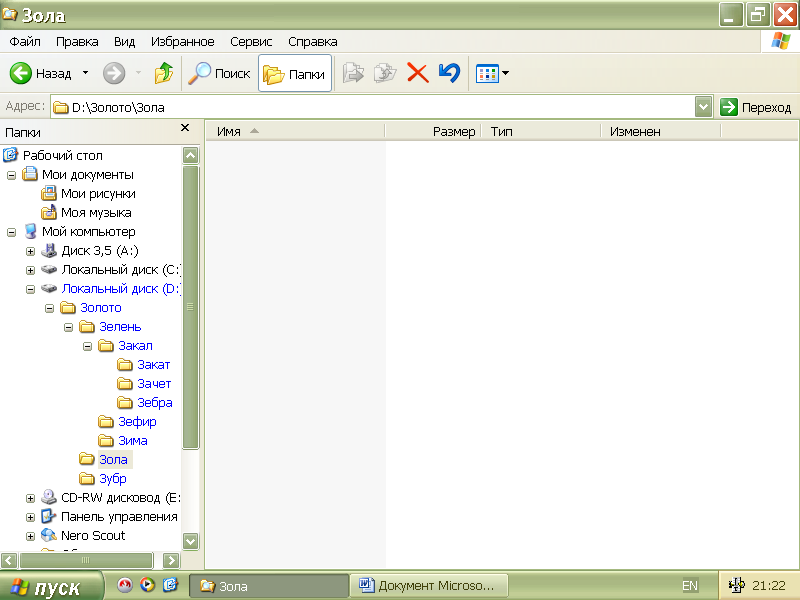Image resolution: width=800 pixels, height=600 pixels.
Task: Open the address bar dropdown list
Action: [704, 107]
